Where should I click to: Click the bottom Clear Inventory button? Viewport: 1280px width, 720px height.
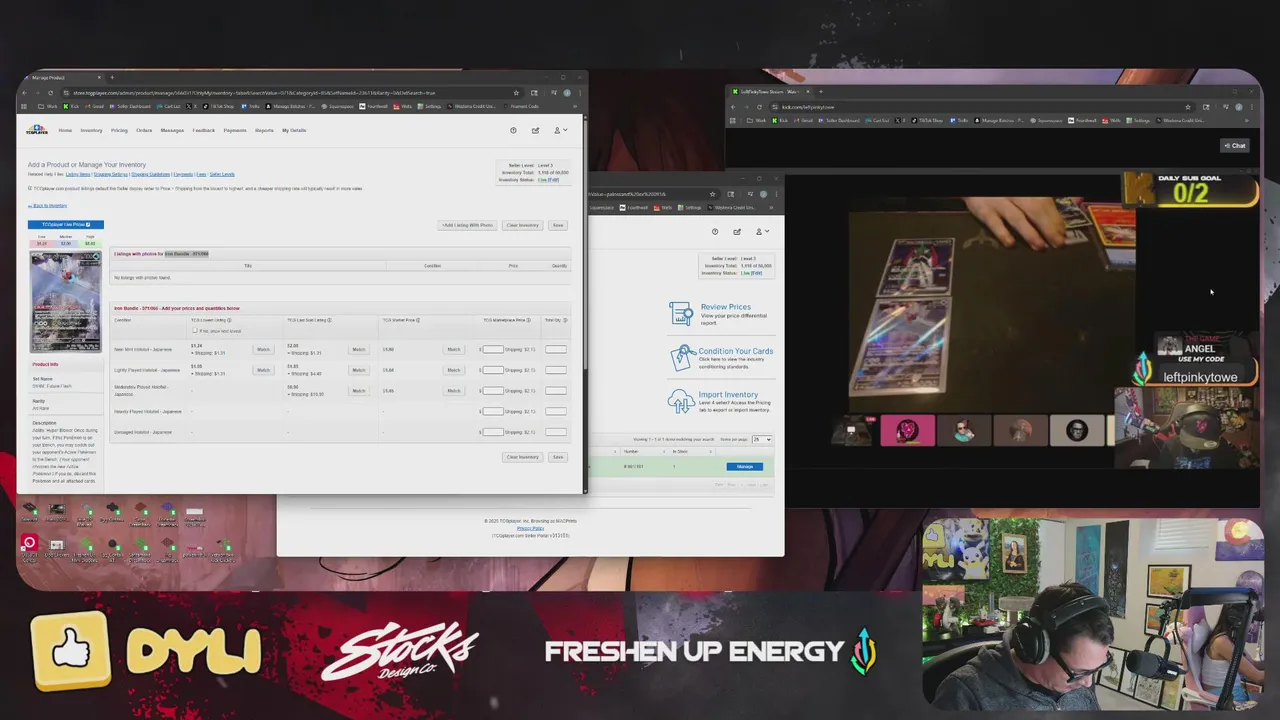click(522, 457)
